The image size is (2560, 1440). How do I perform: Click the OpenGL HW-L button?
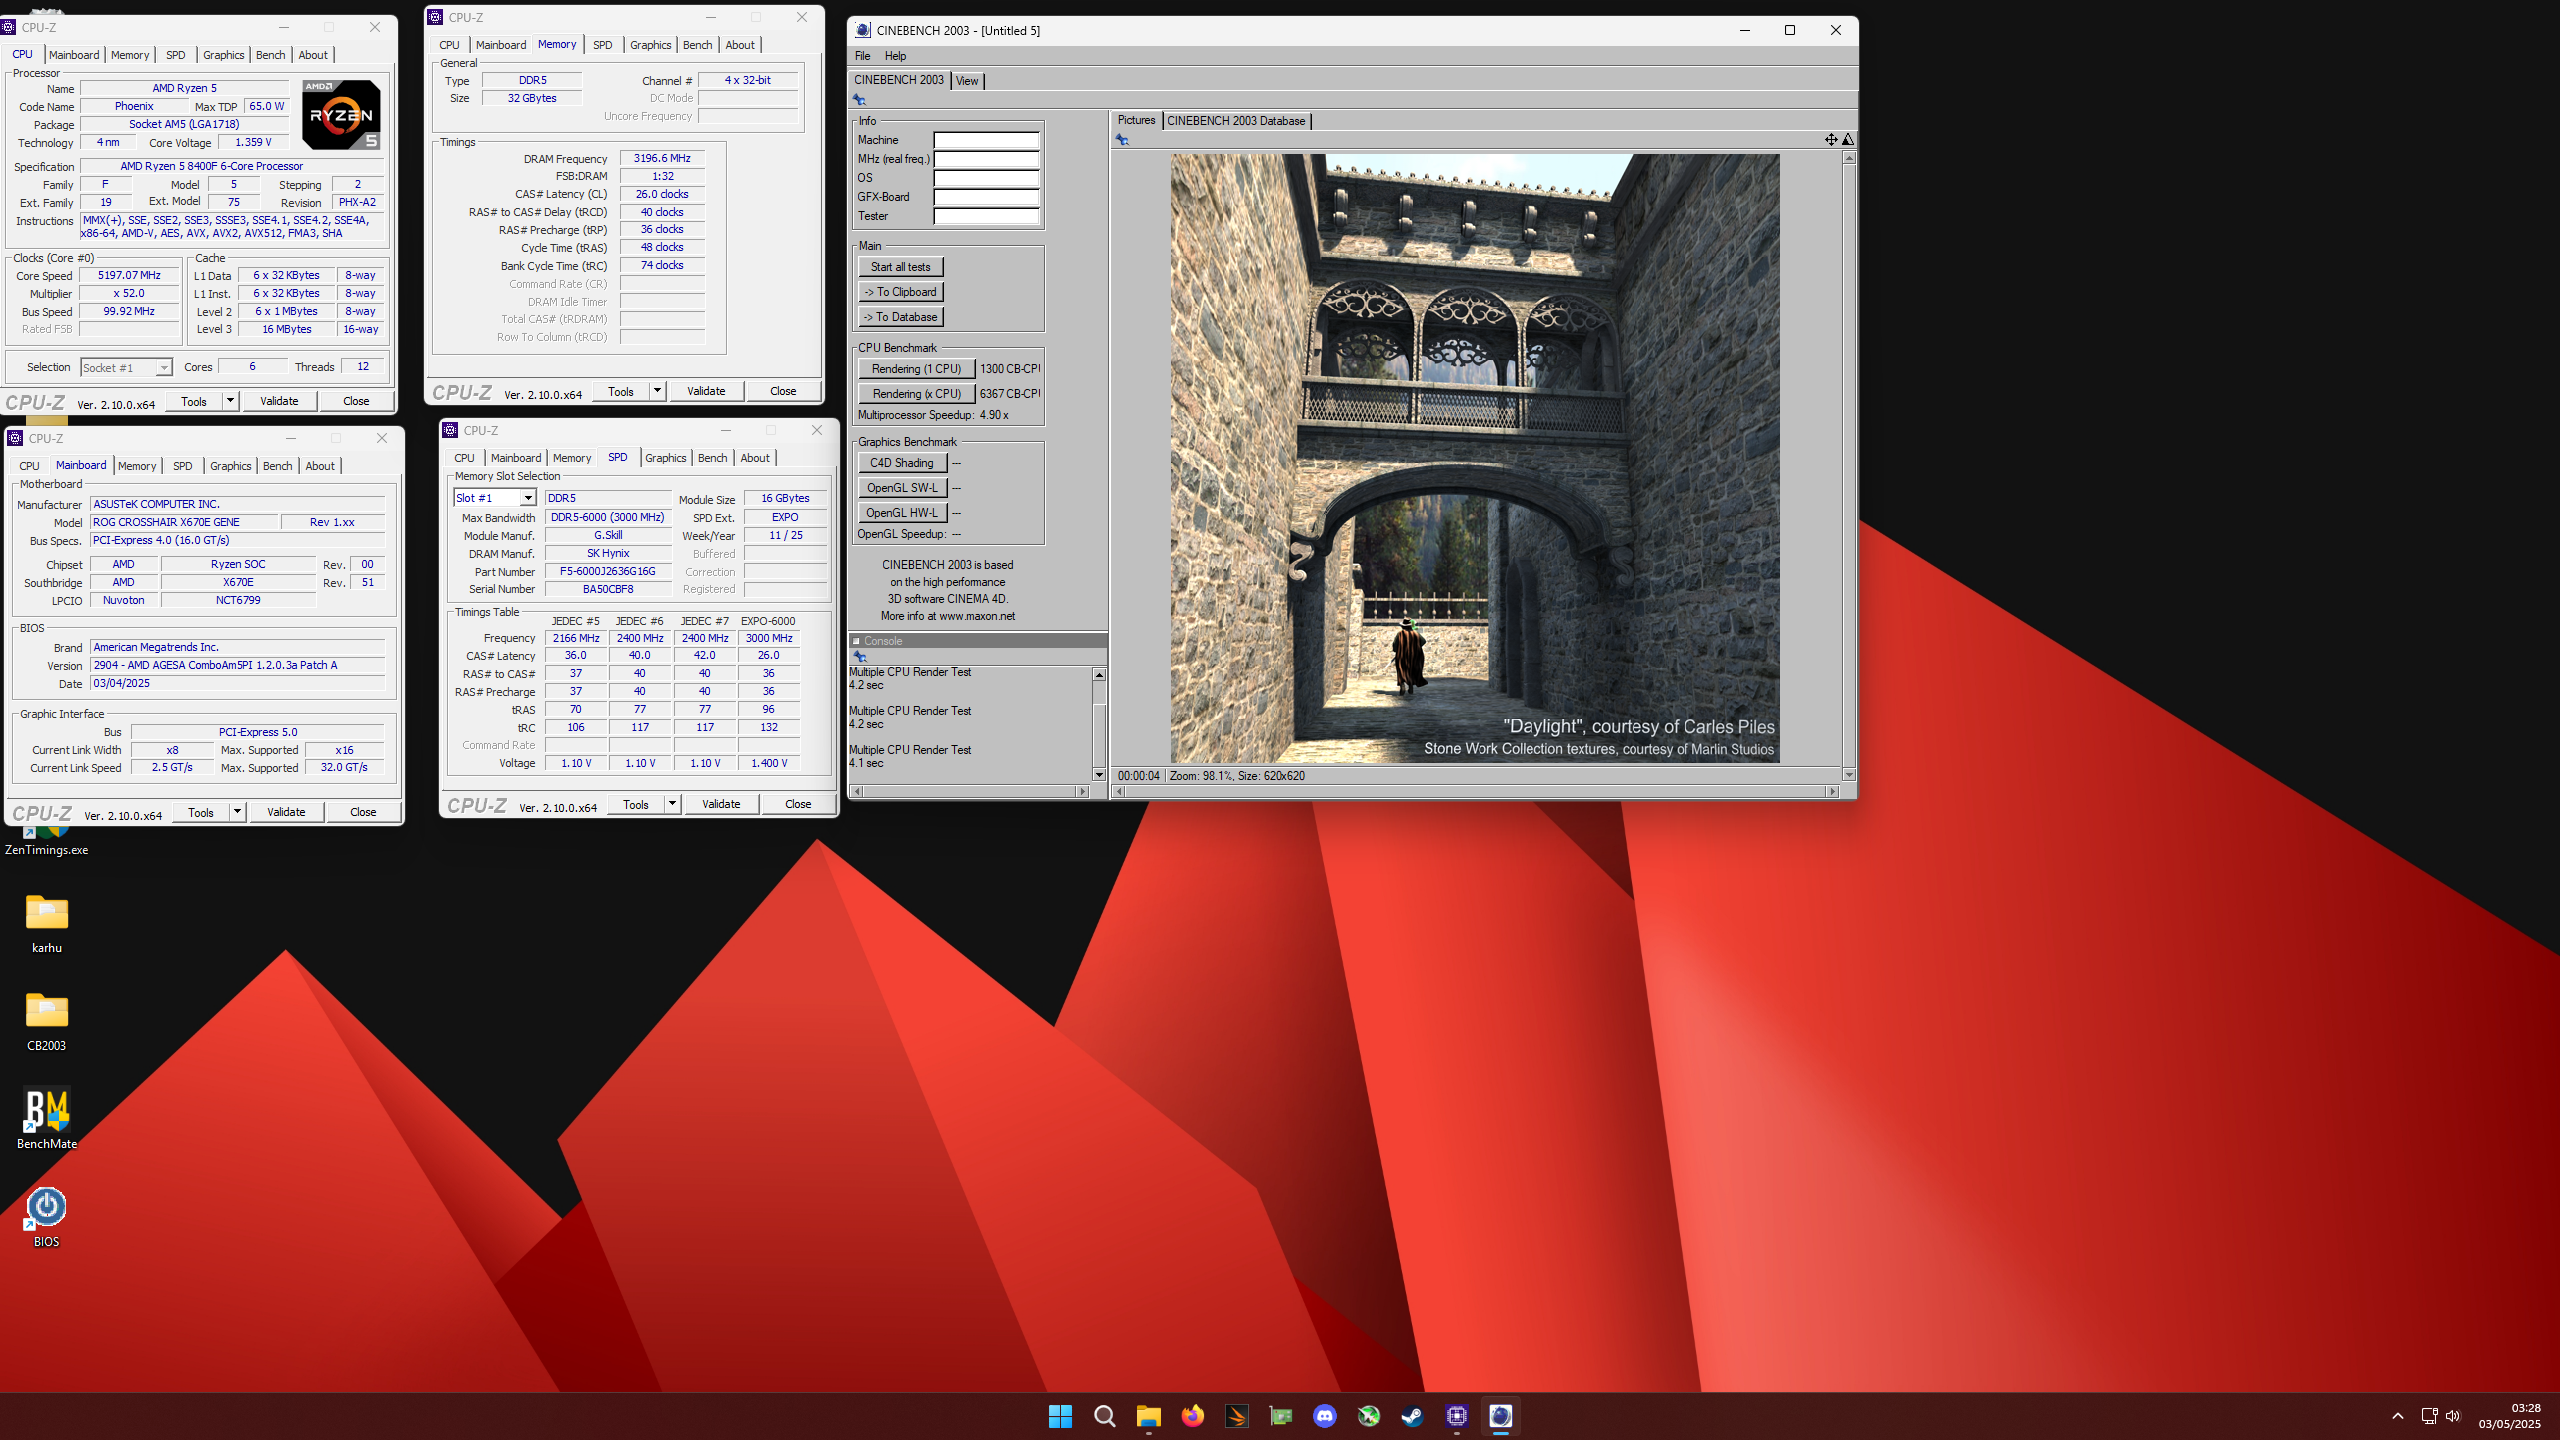tap(902, 513)
